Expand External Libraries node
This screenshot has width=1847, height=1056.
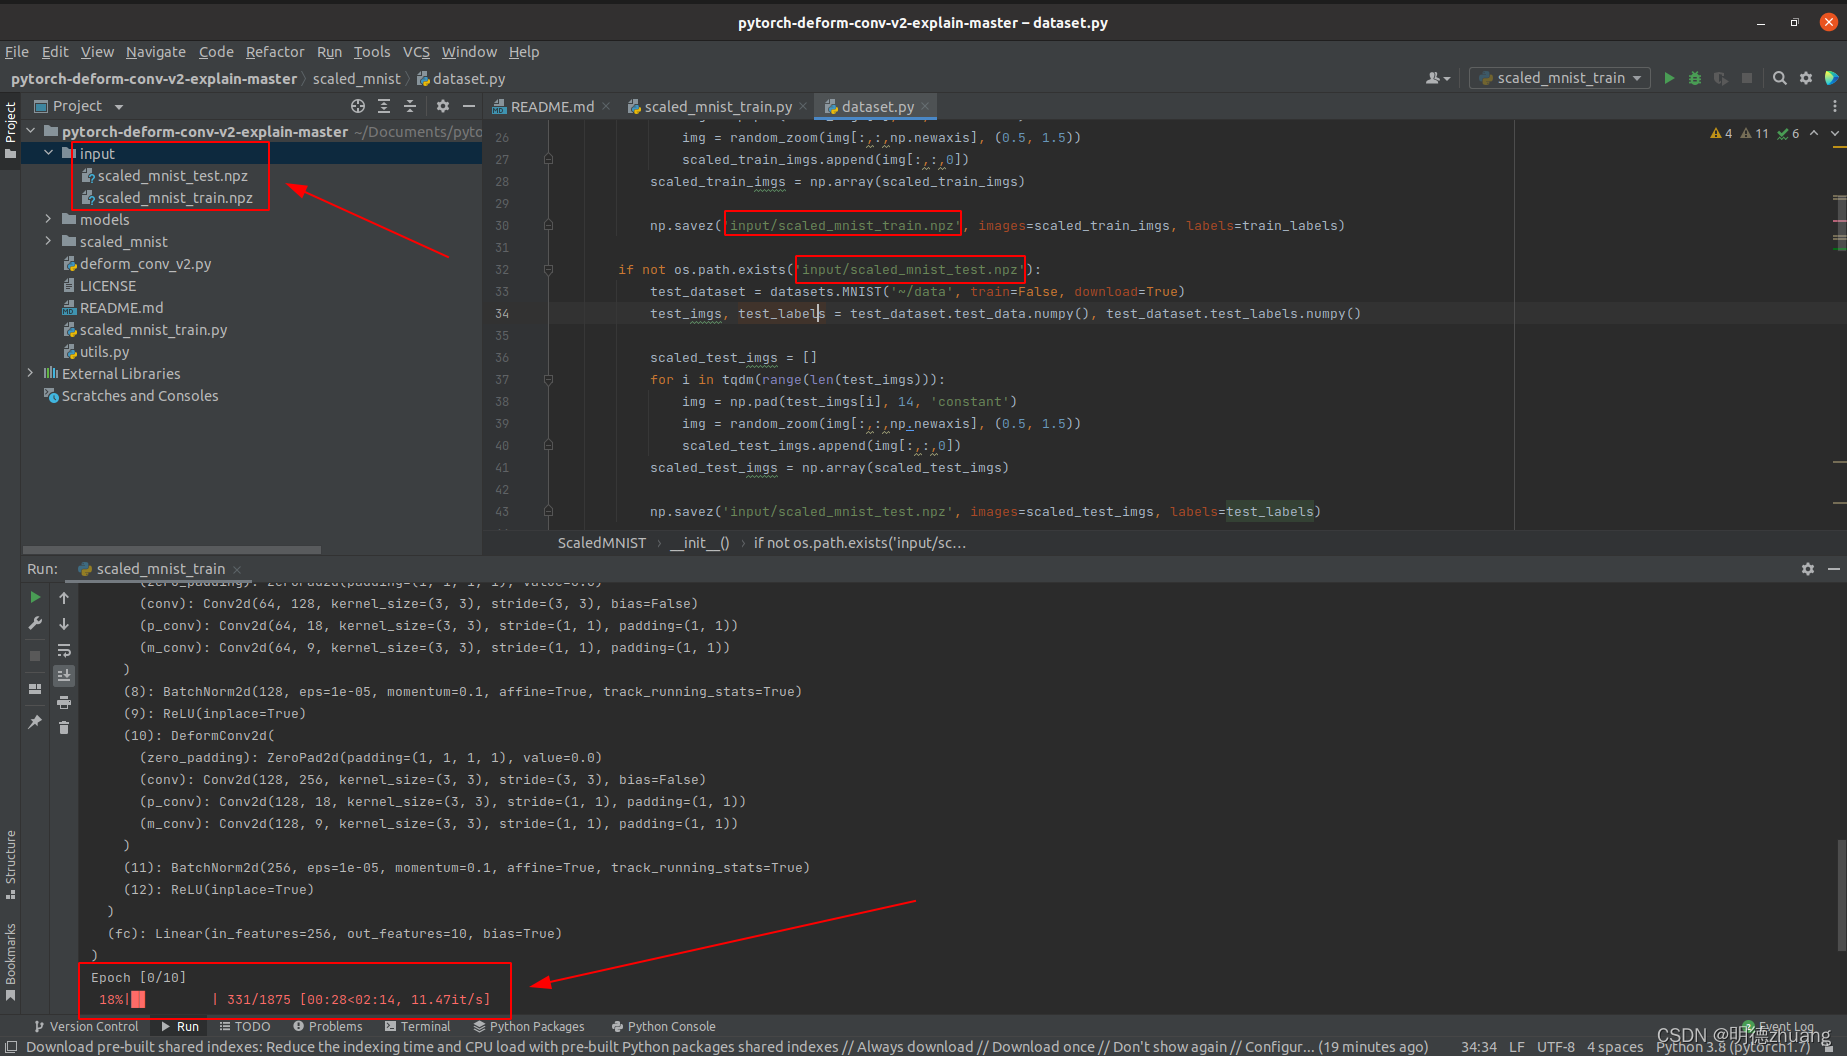tap(31, 373)
